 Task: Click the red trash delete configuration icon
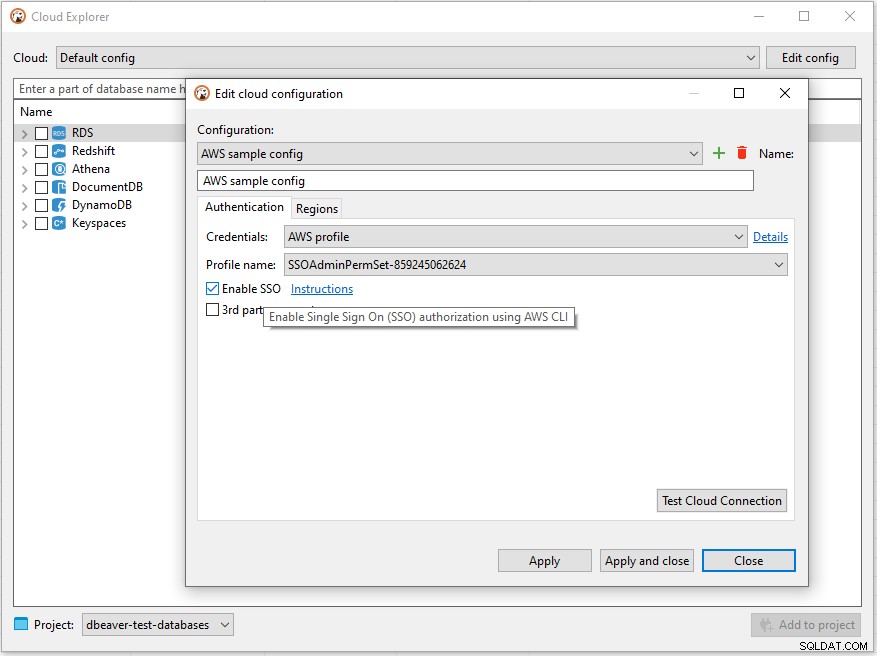click(x=742, y=153)
